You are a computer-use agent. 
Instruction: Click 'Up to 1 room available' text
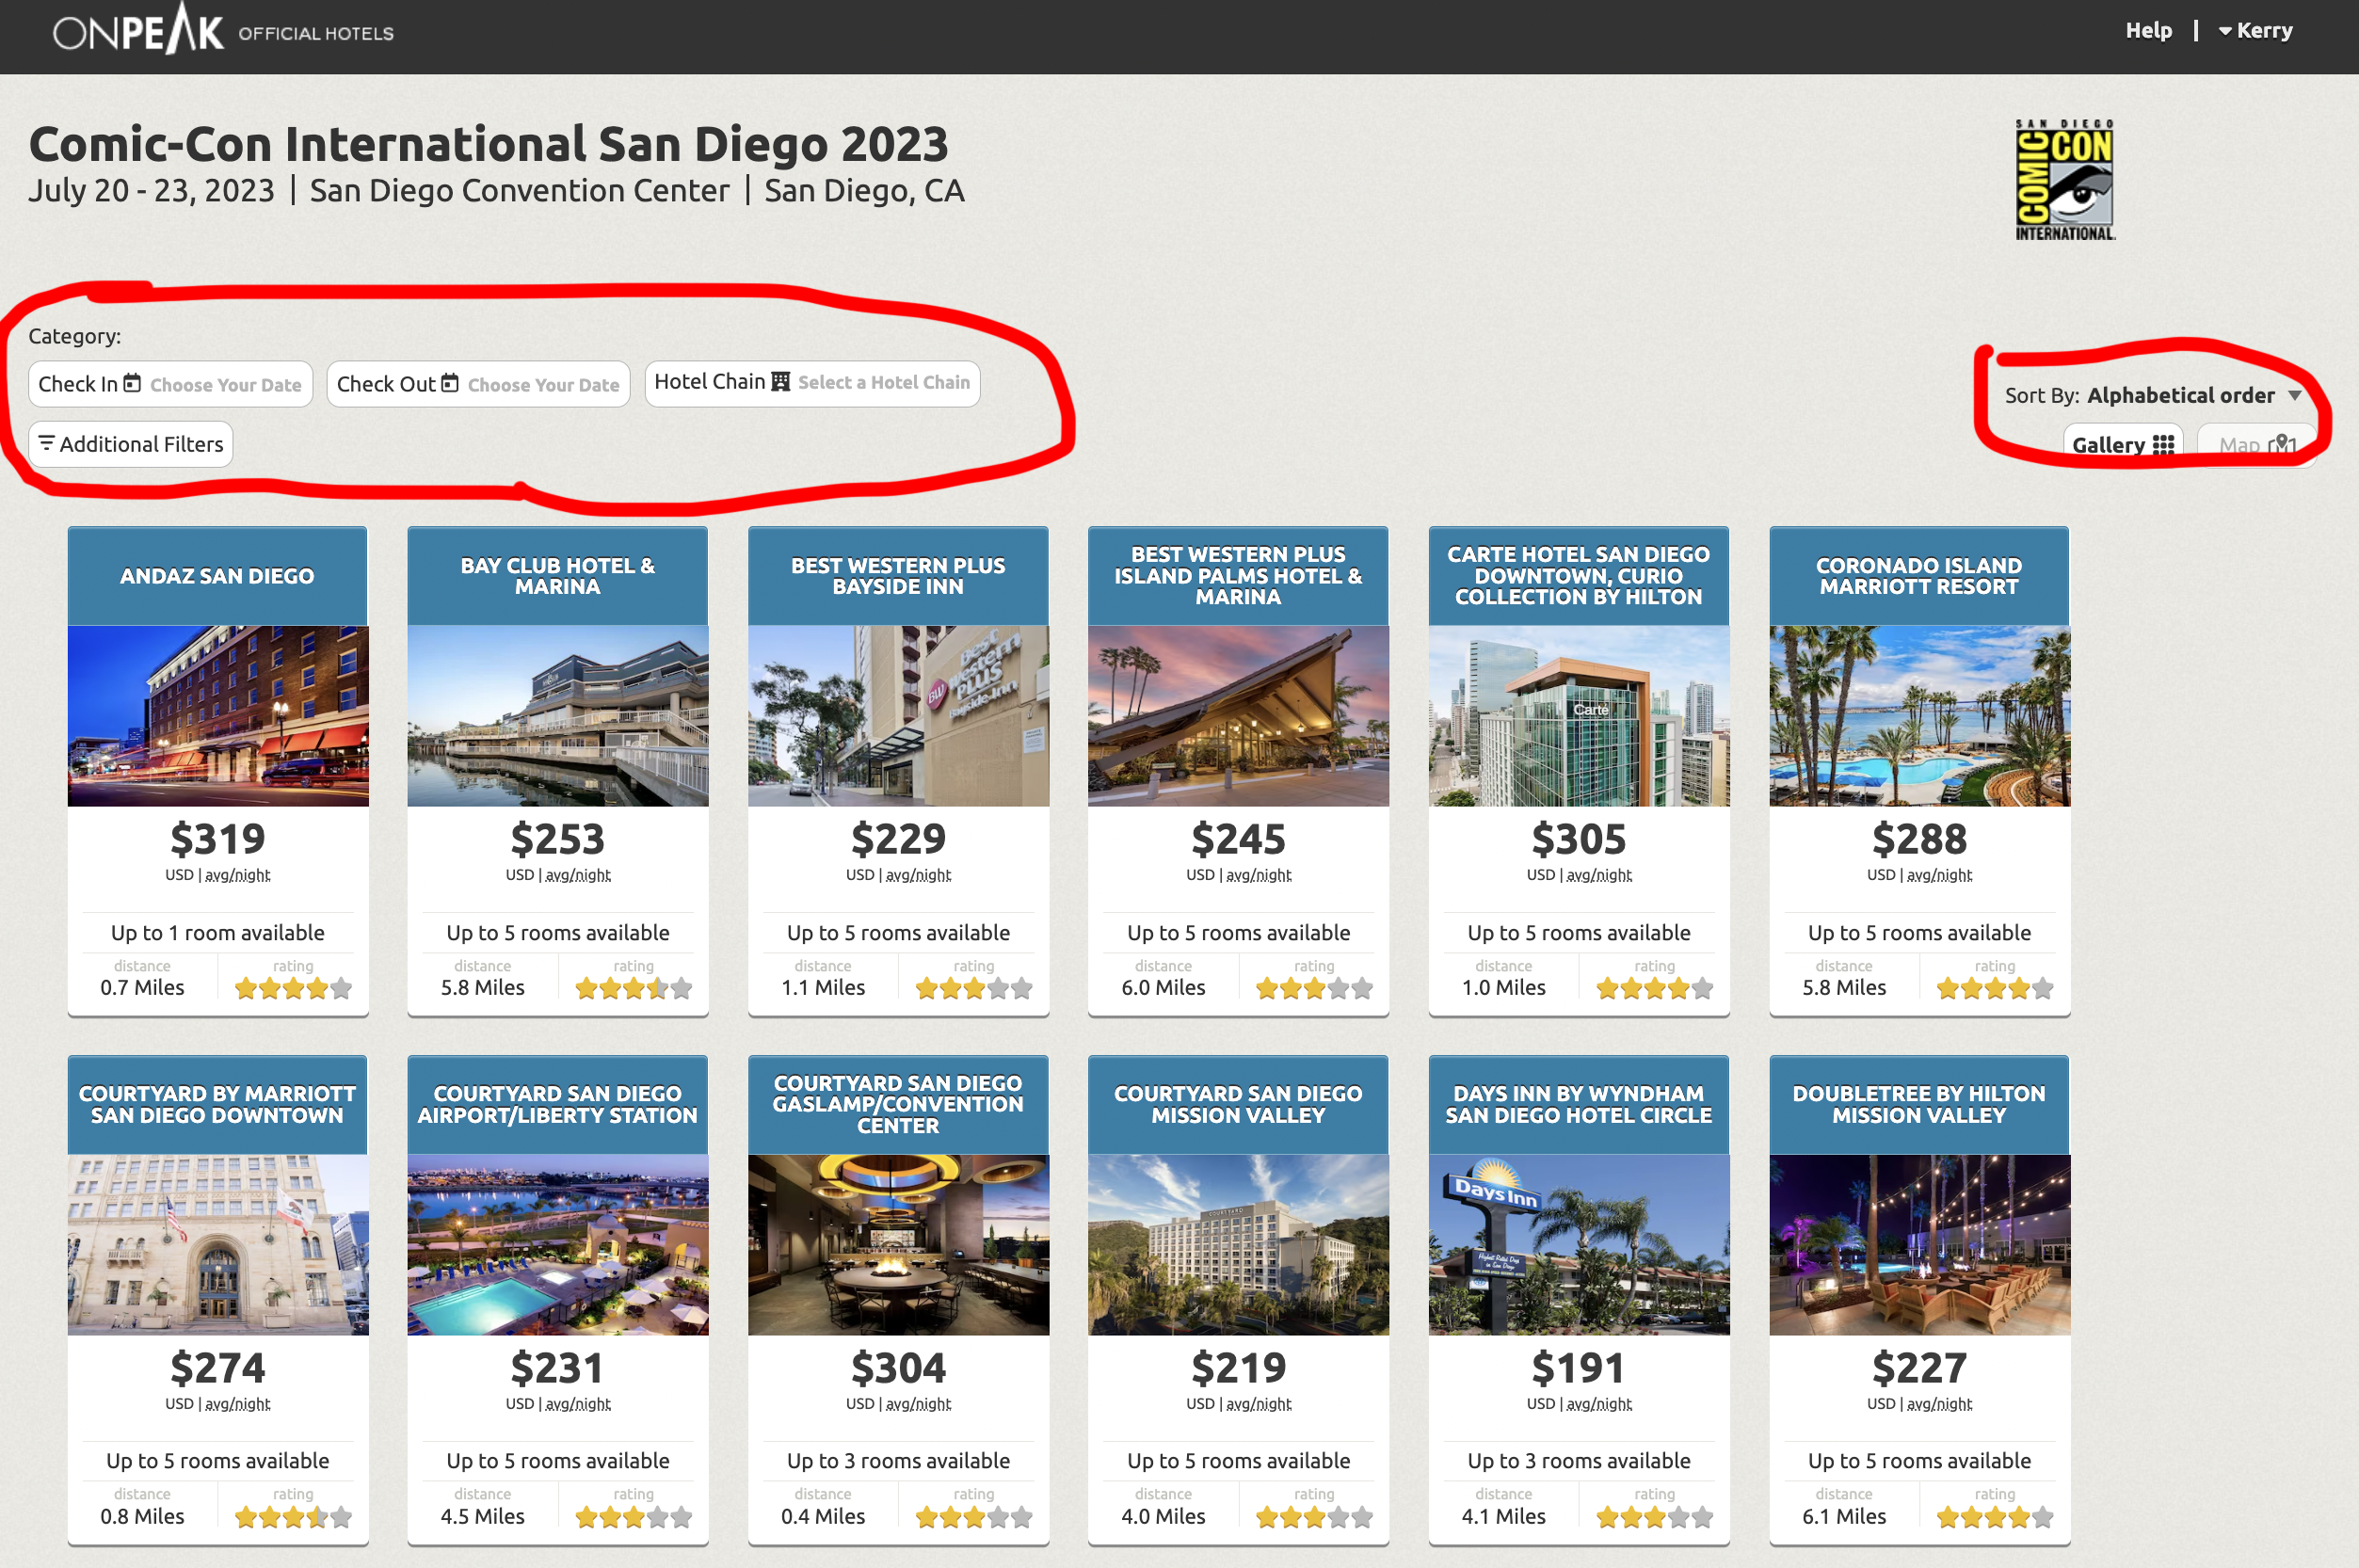tap(218, 933)
